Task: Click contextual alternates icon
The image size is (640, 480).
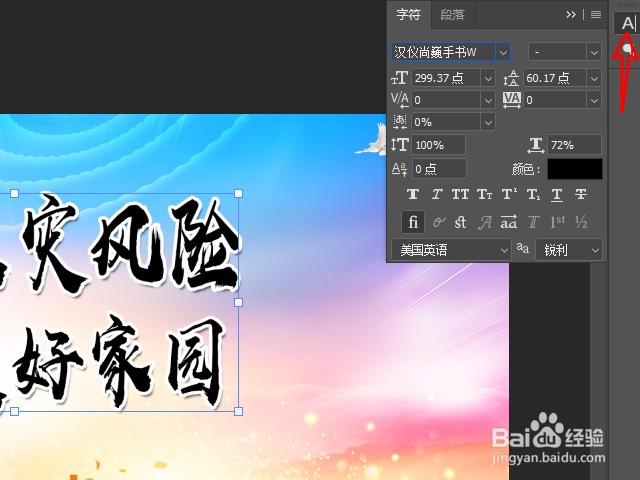Action: click(x=439, y=222)
